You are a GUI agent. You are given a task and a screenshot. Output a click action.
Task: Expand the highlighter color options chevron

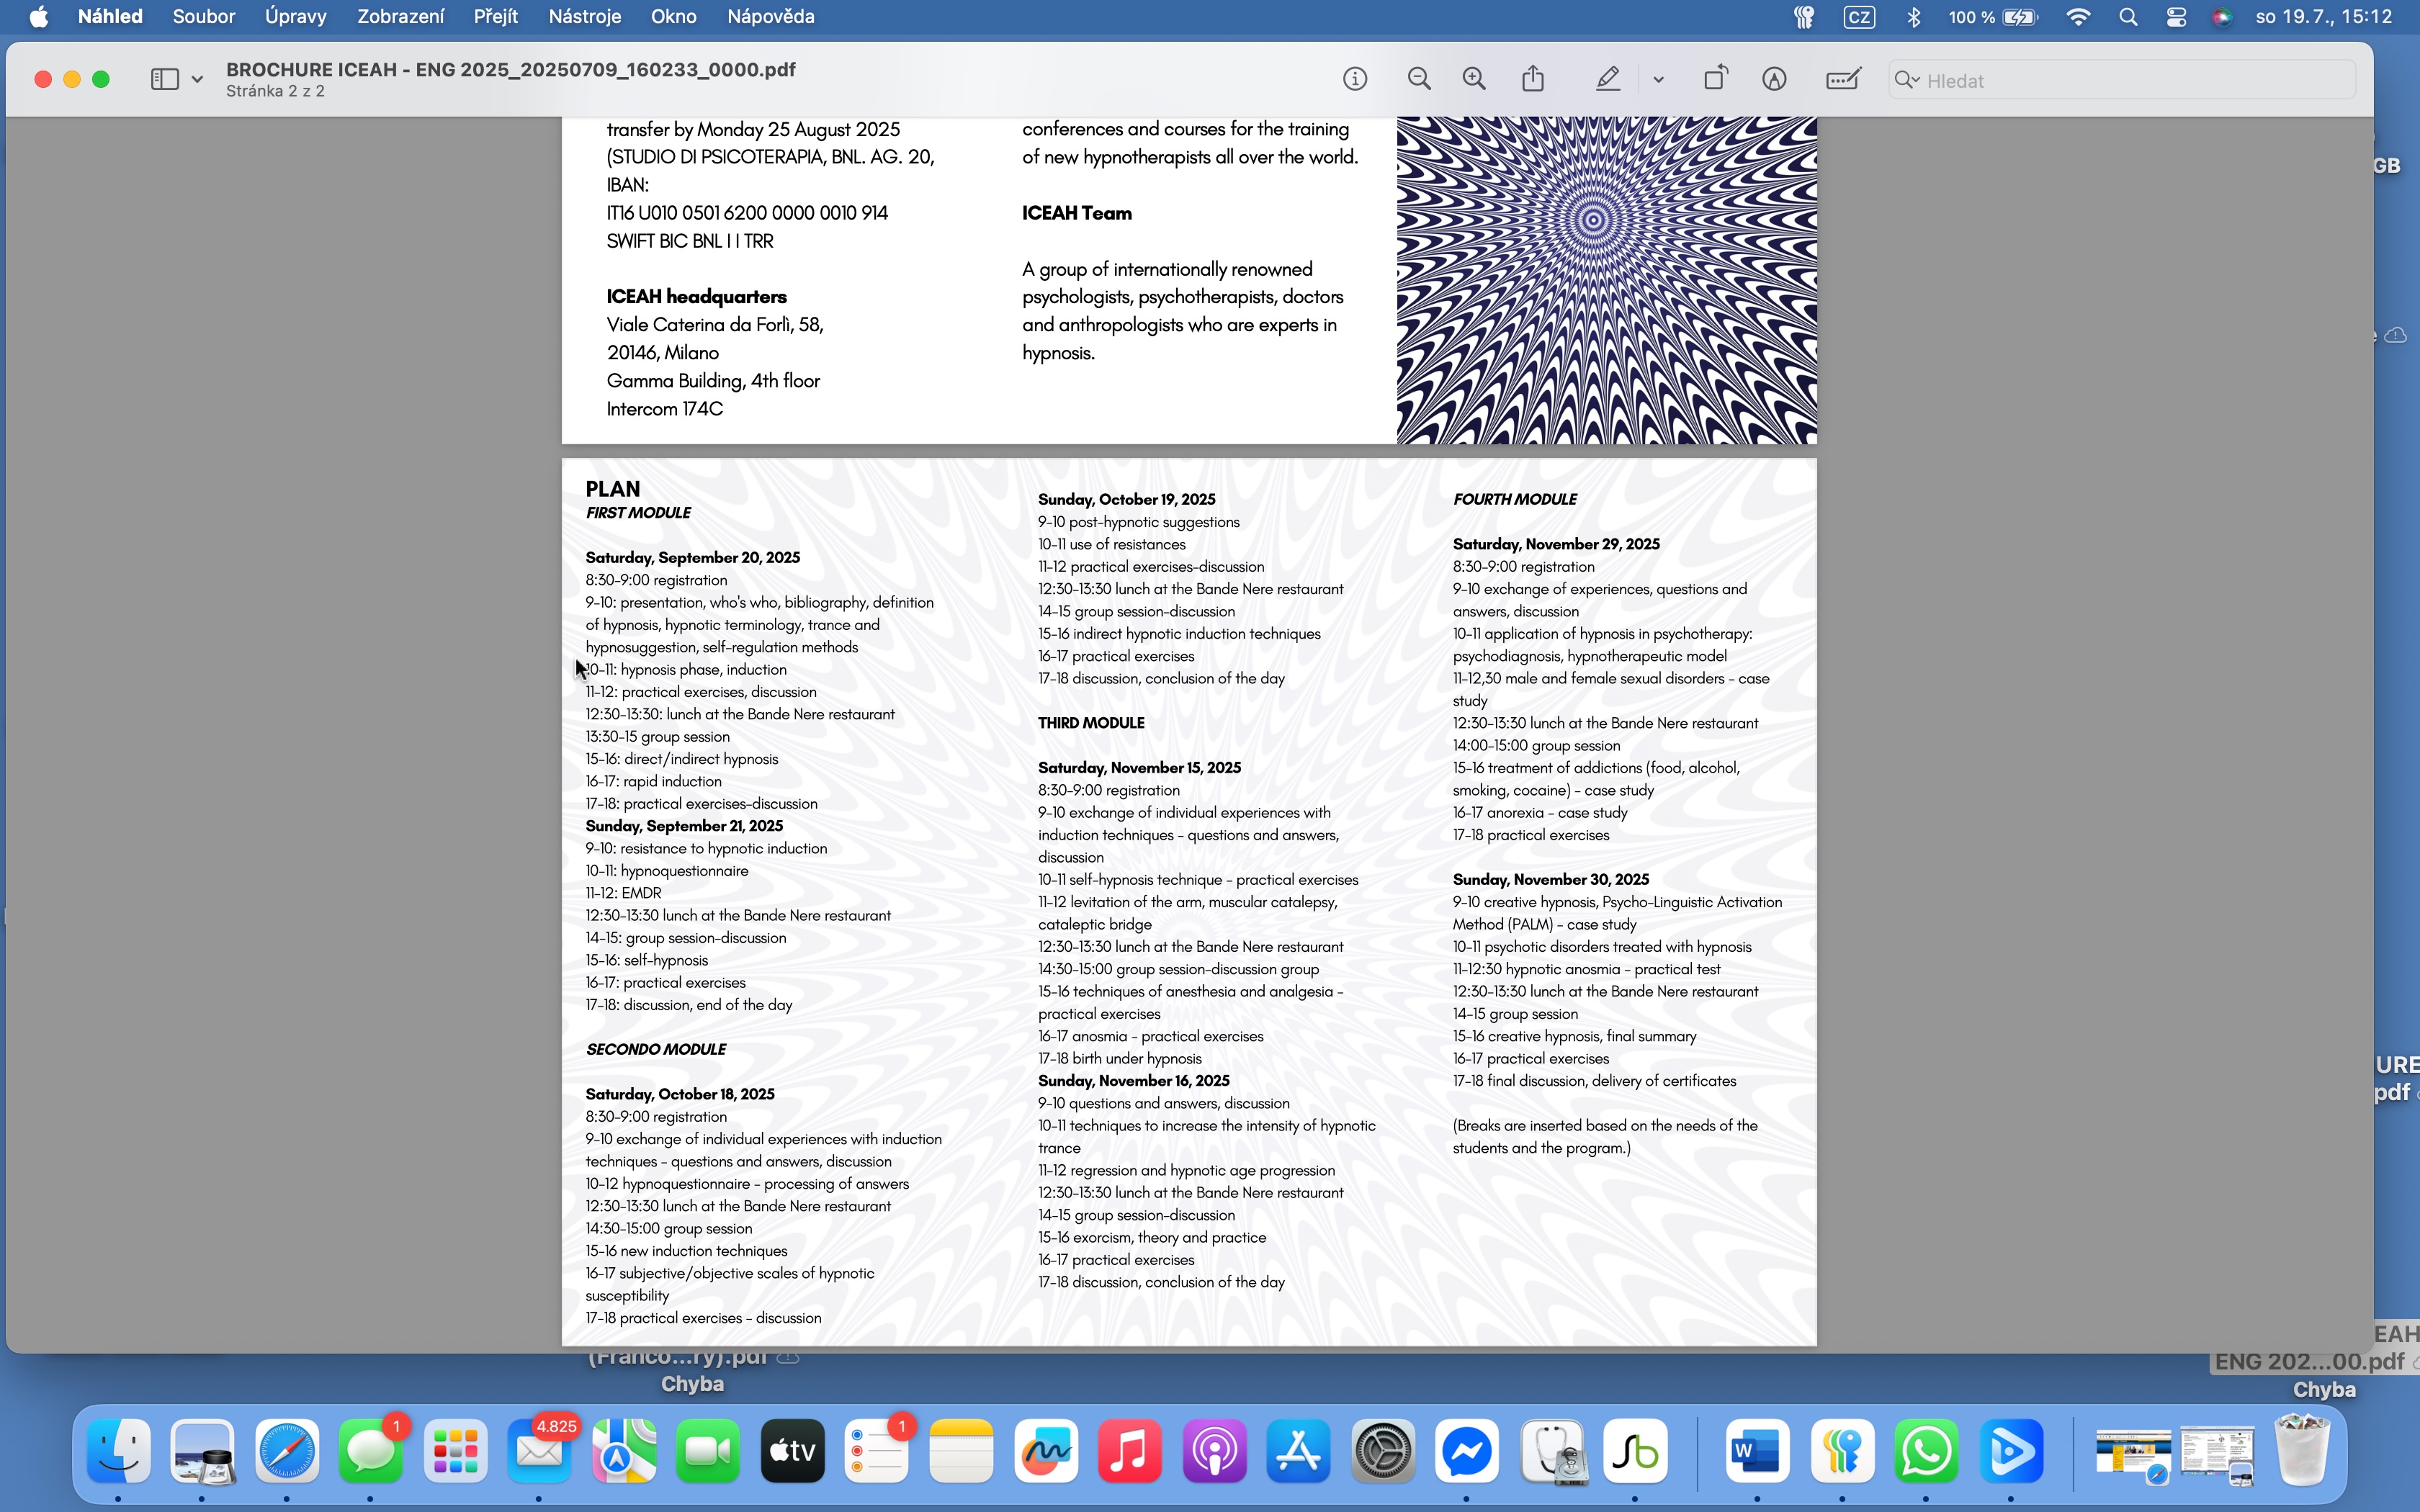tap(1658, 80)
